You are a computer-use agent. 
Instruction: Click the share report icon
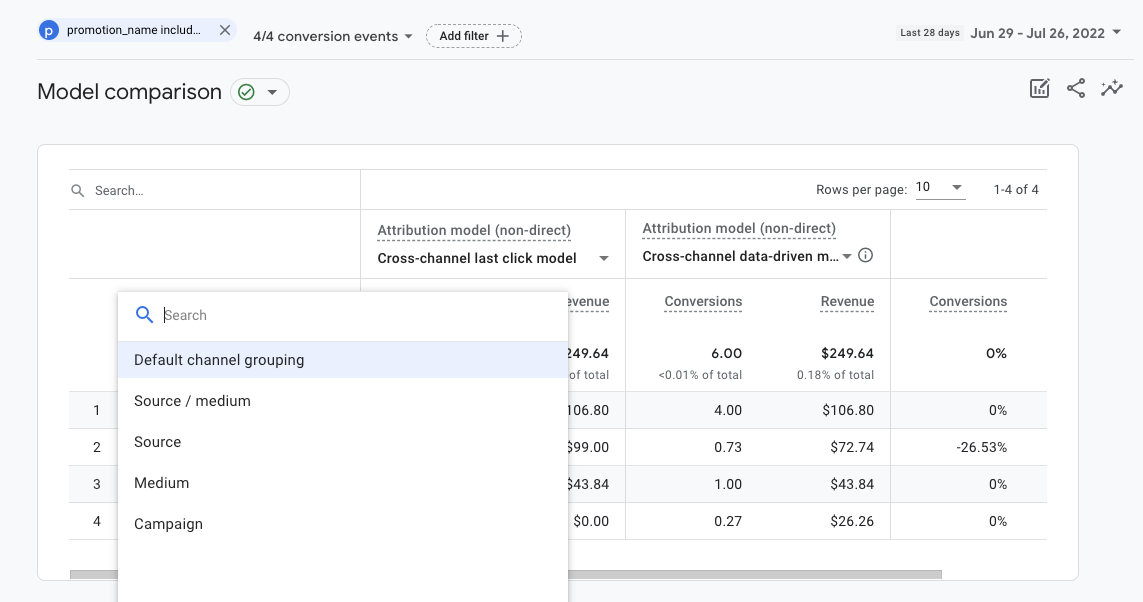[1076, 89]
